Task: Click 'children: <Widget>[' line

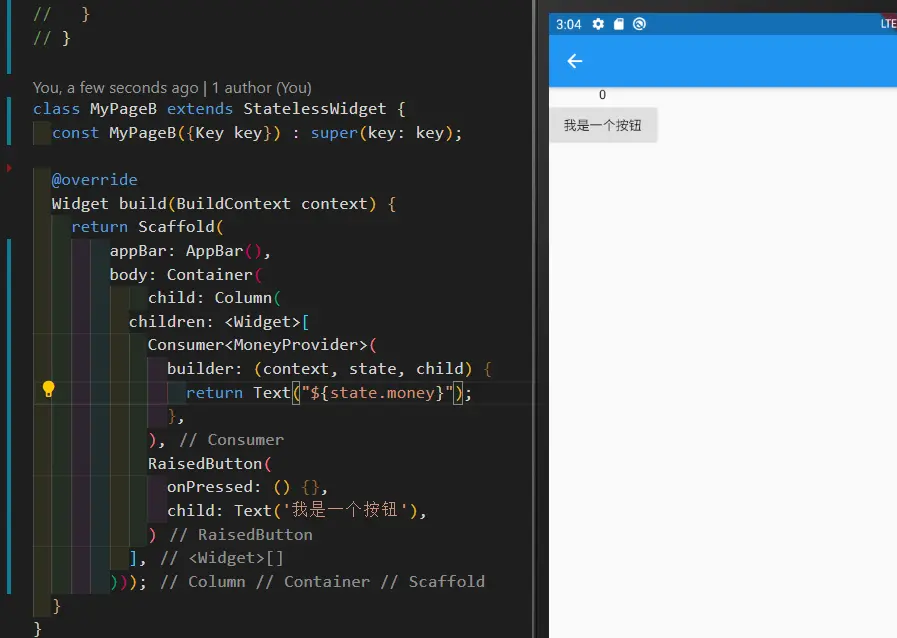Action: coord(219,322)
